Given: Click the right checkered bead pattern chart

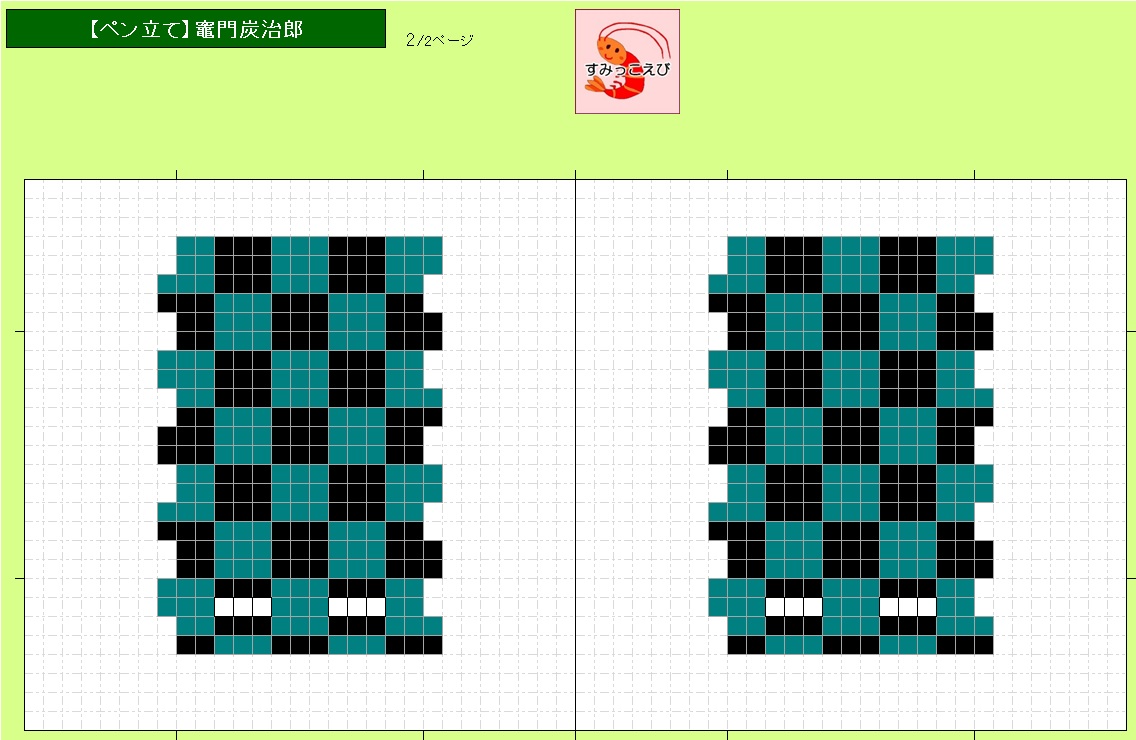Looking at the screenshot, I should coord(851,445).
